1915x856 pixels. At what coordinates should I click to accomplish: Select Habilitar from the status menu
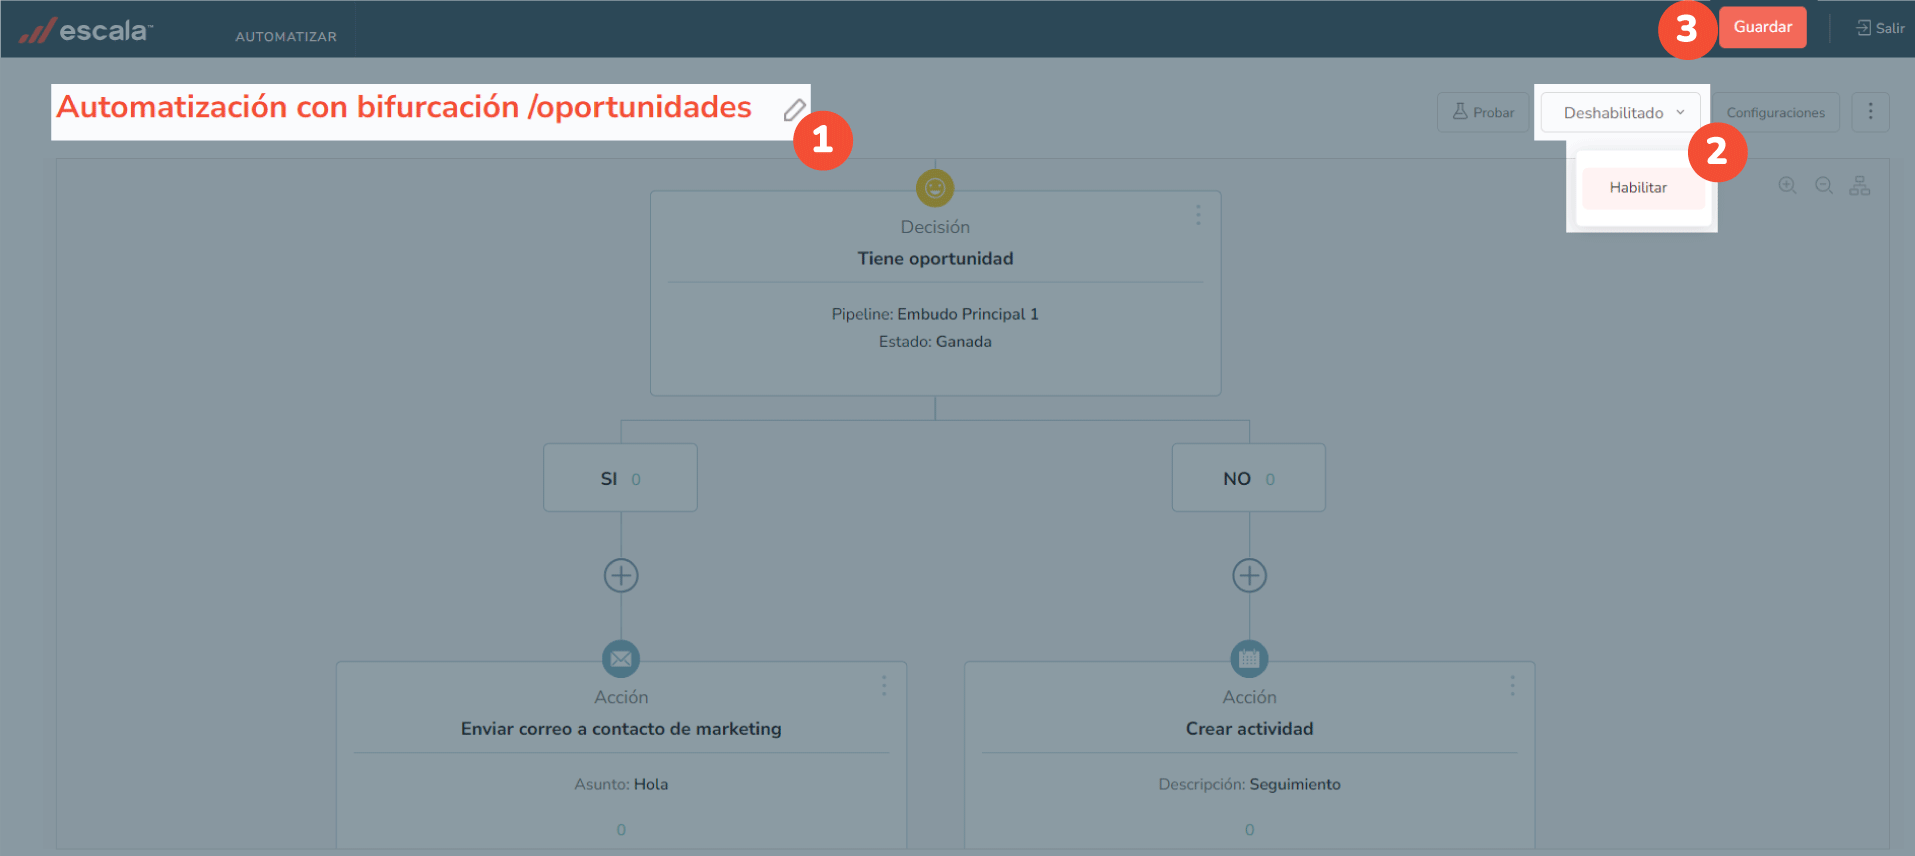(1643, 188)
